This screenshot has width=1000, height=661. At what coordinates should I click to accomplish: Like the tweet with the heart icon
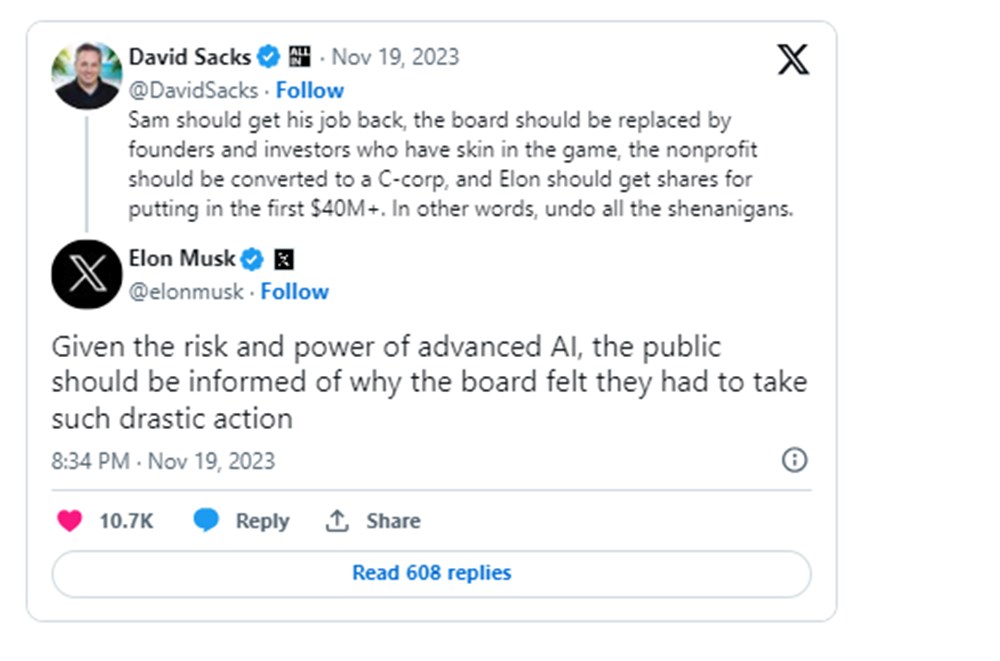(68, 520)
